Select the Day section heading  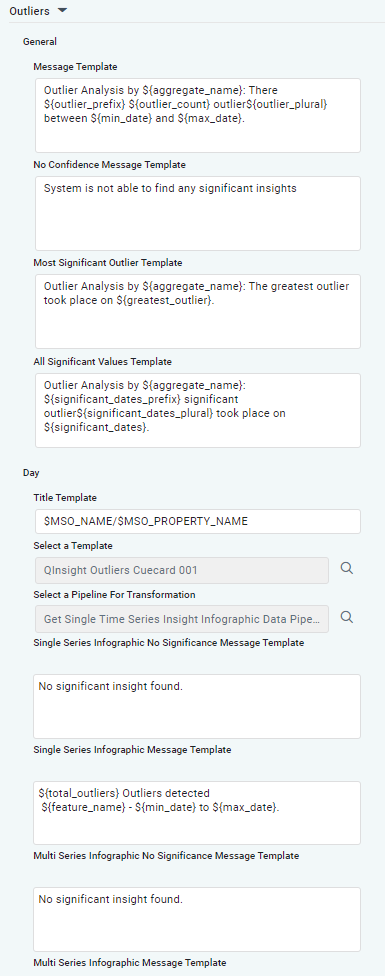point(31,472)
